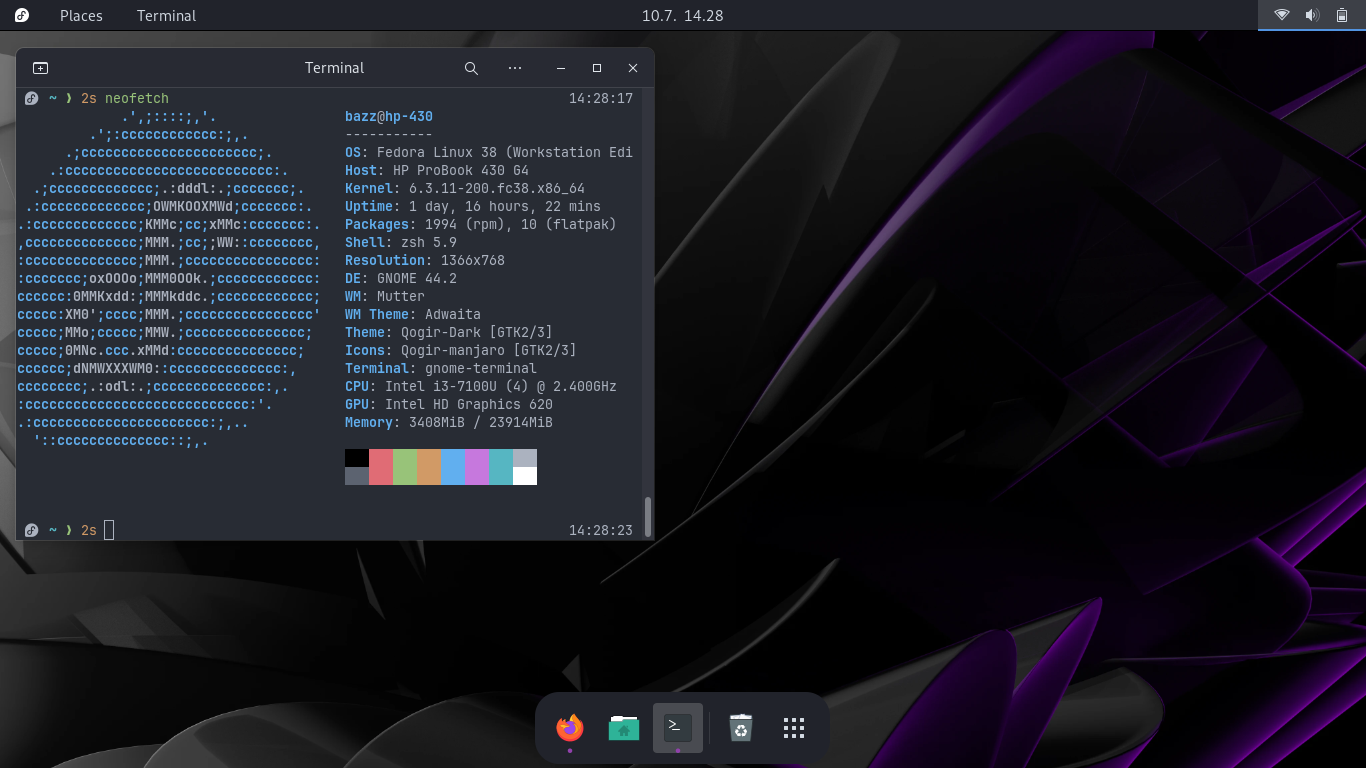The height and width of the screenshot is (768, 1366).
Task: Minimize the Terminal window
Action: click(561, 68)
